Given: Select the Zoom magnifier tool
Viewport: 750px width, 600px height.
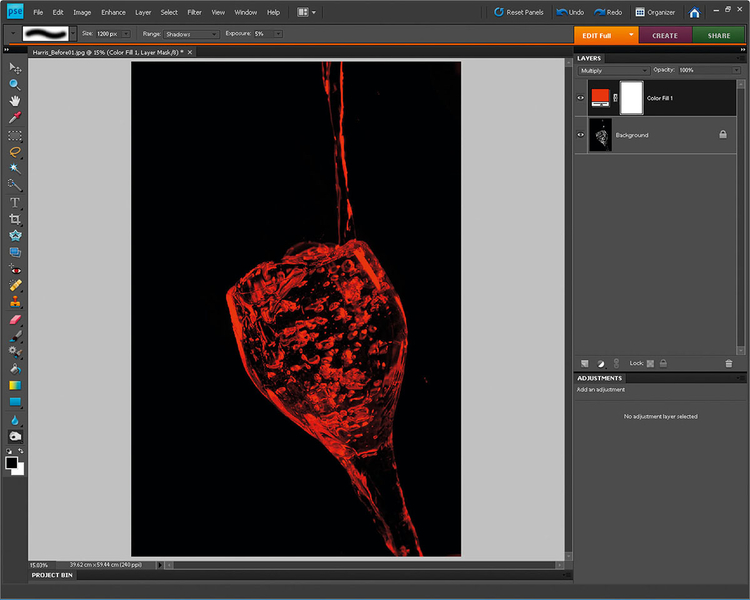Looking at the screenshot, I should click(15, 85).
